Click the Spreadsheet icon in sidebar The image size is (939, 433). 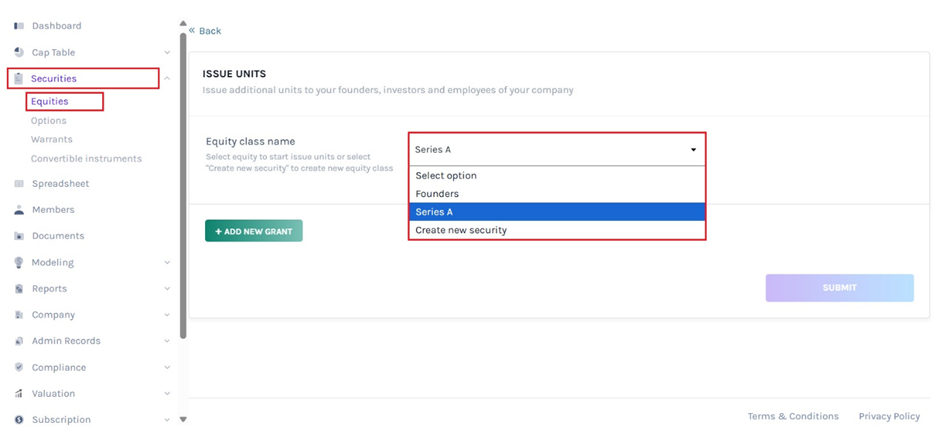19,184
